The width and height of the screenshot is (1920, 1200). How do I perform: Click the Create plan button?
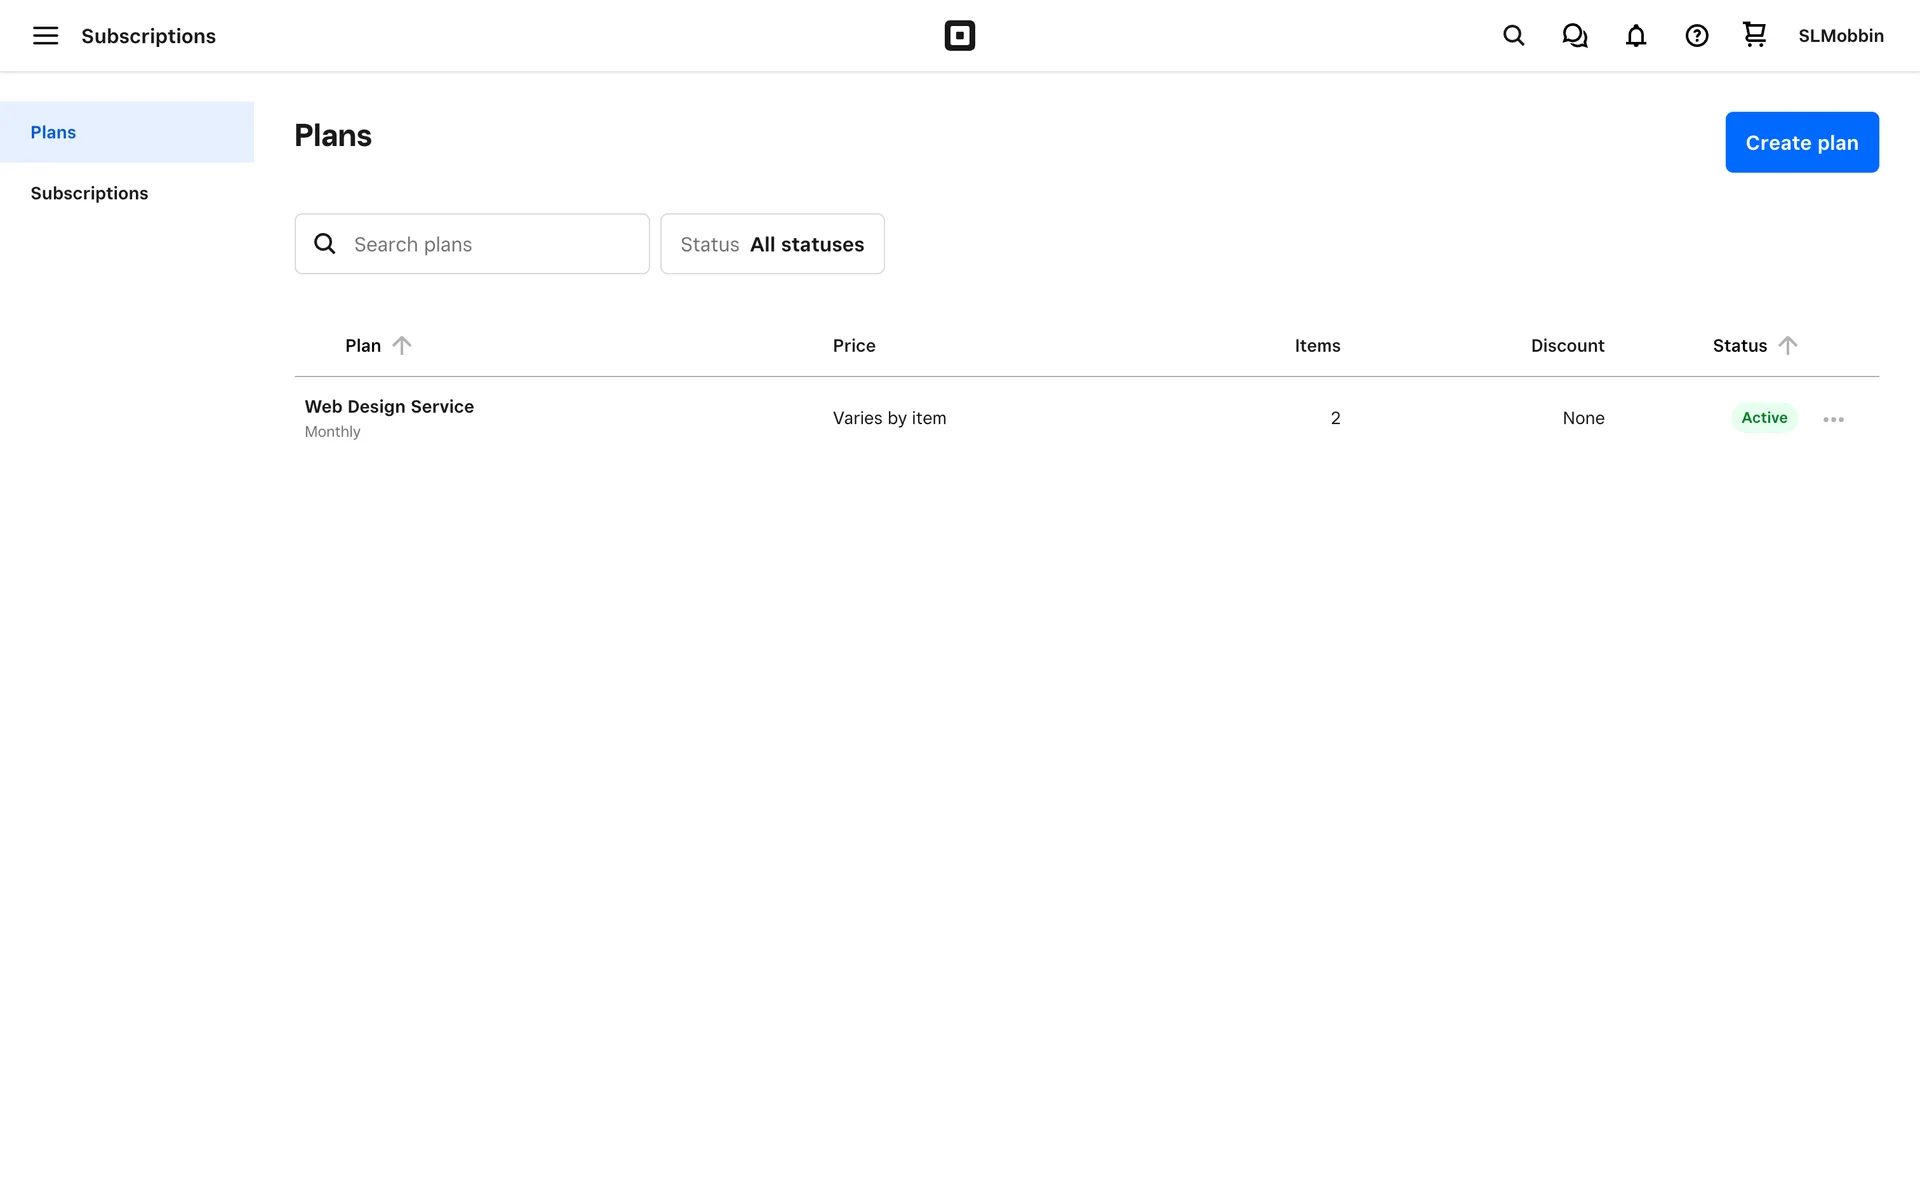(x=1801, y=142)
